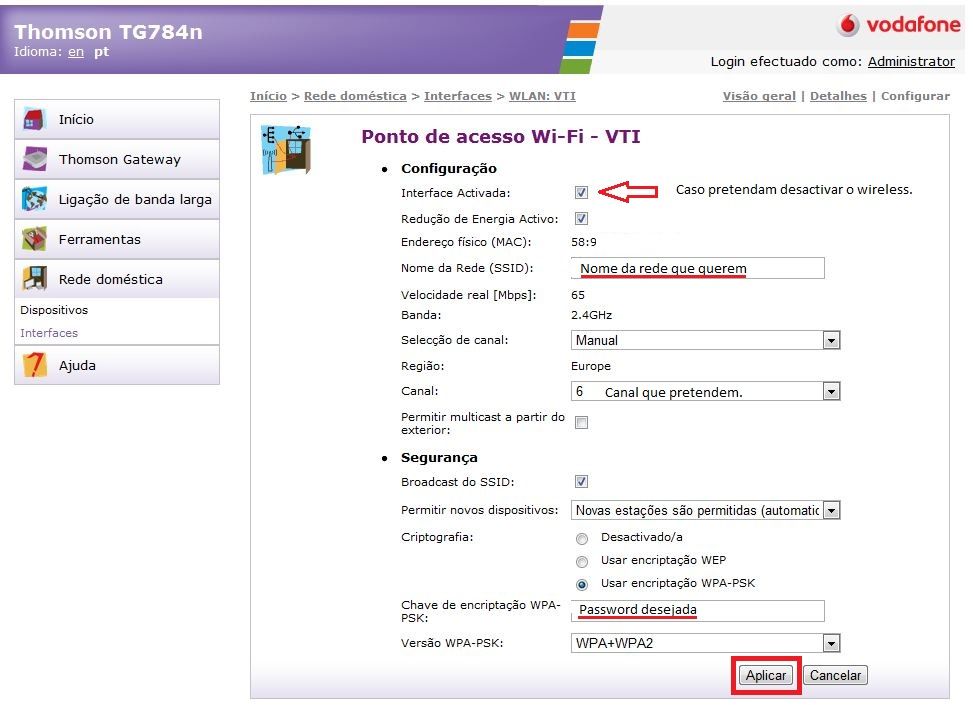Click the Rede doméstica network icon
The image size is (973, 705).
[35, 279]
